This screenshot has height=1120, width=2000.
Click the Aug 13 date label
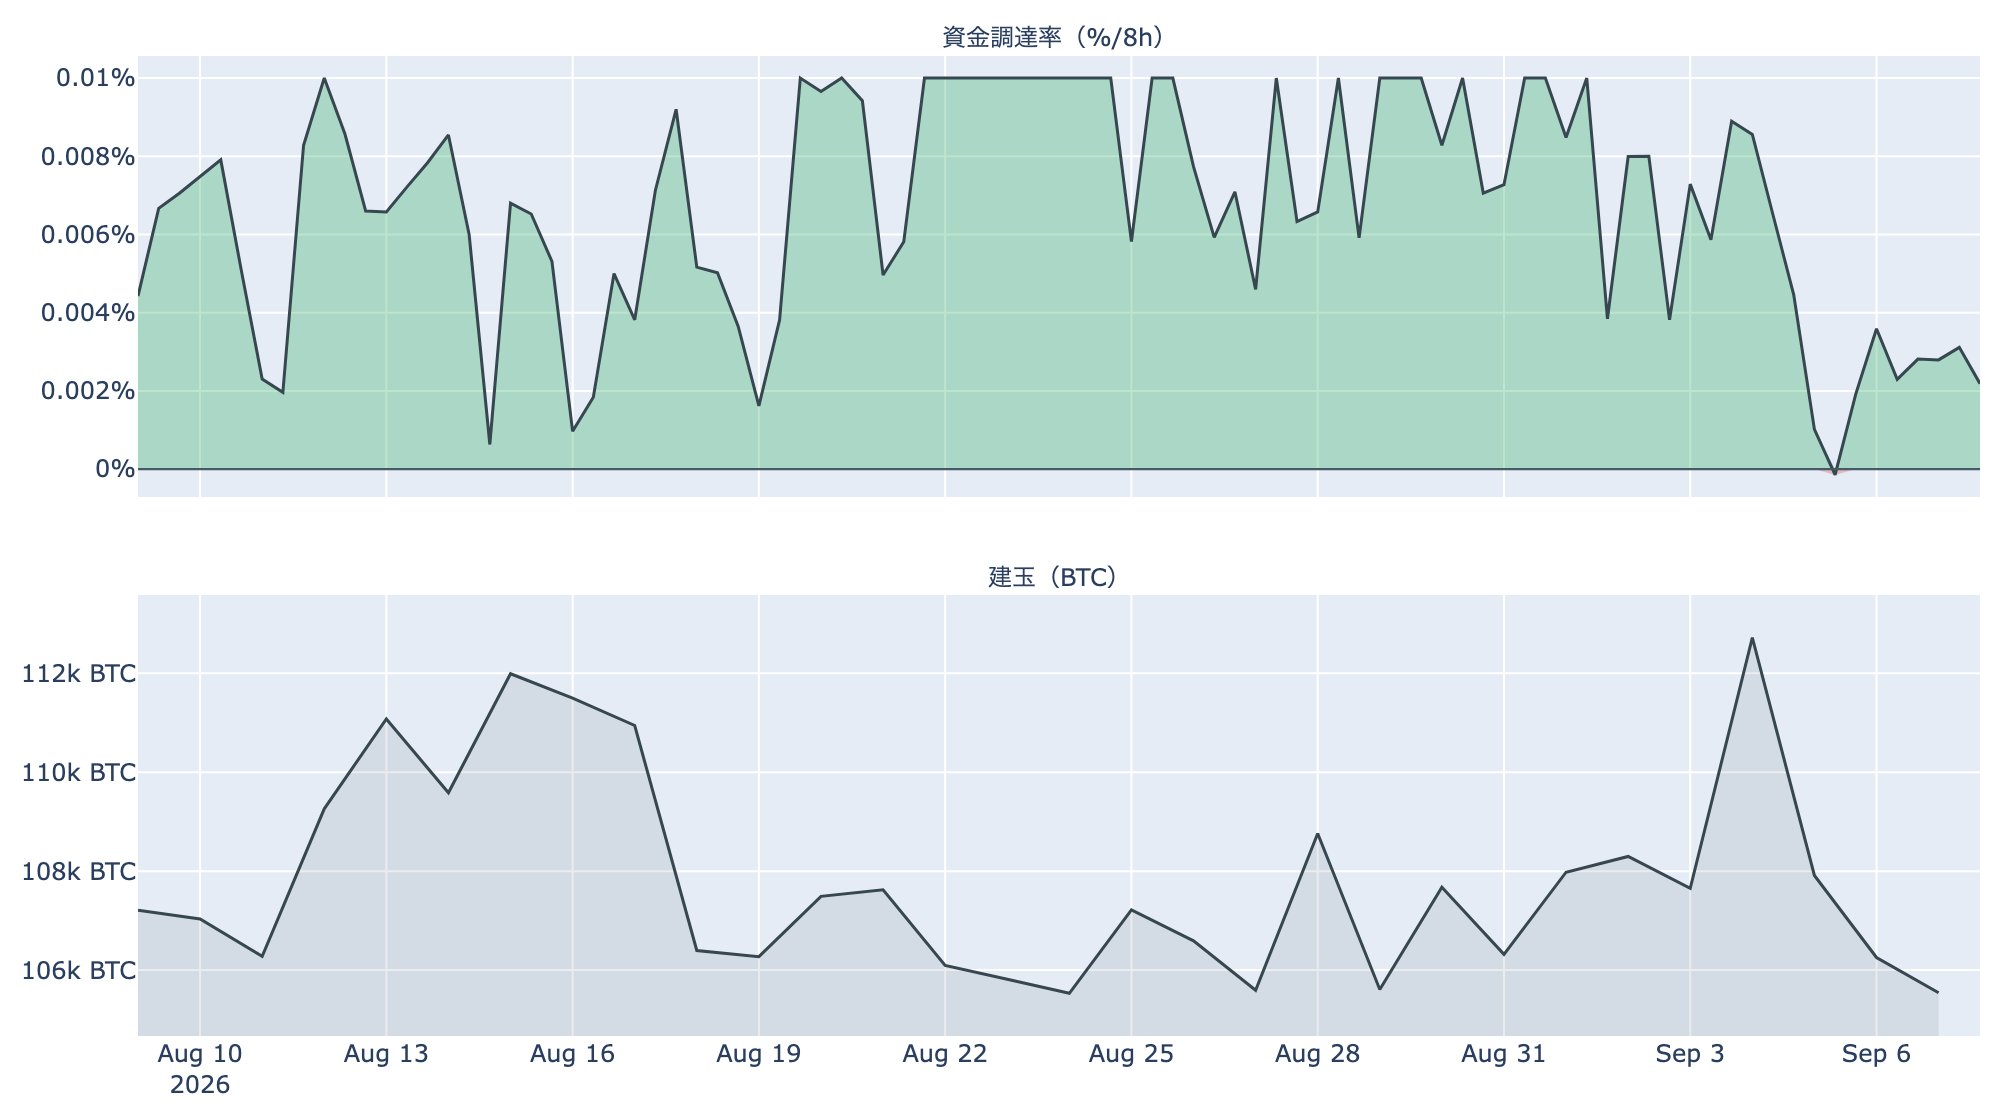point(386,1054)
